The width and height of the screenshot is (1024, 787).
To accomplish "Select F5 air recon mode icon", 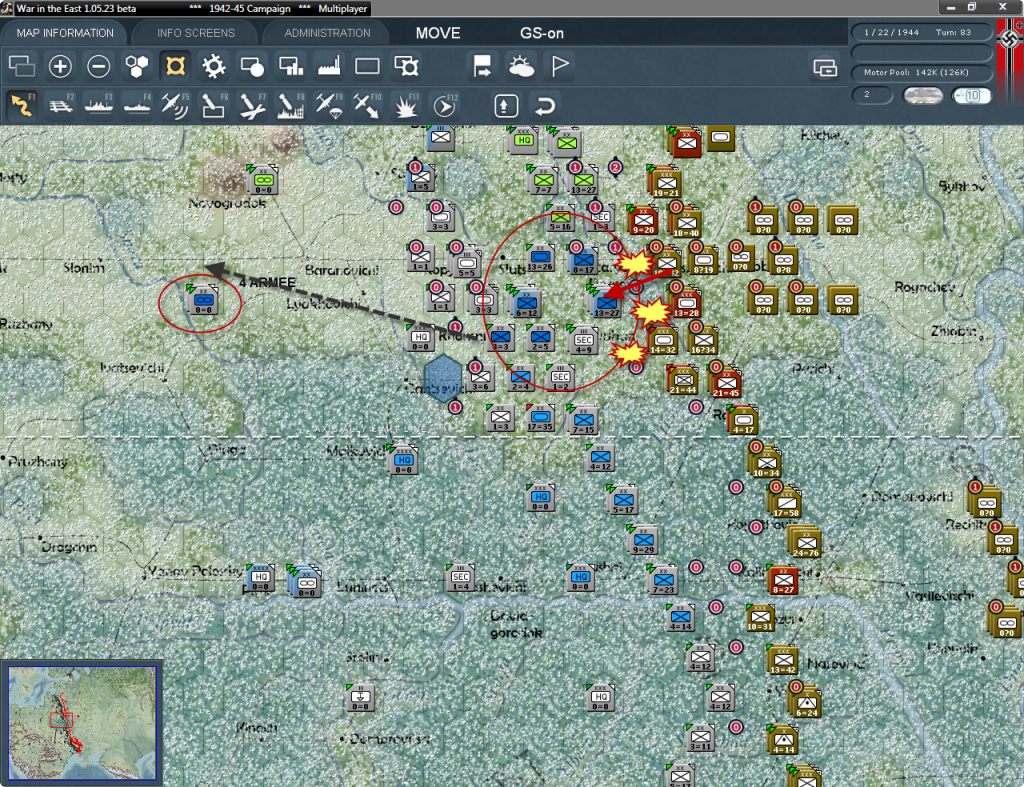I will tap(175, 105).
